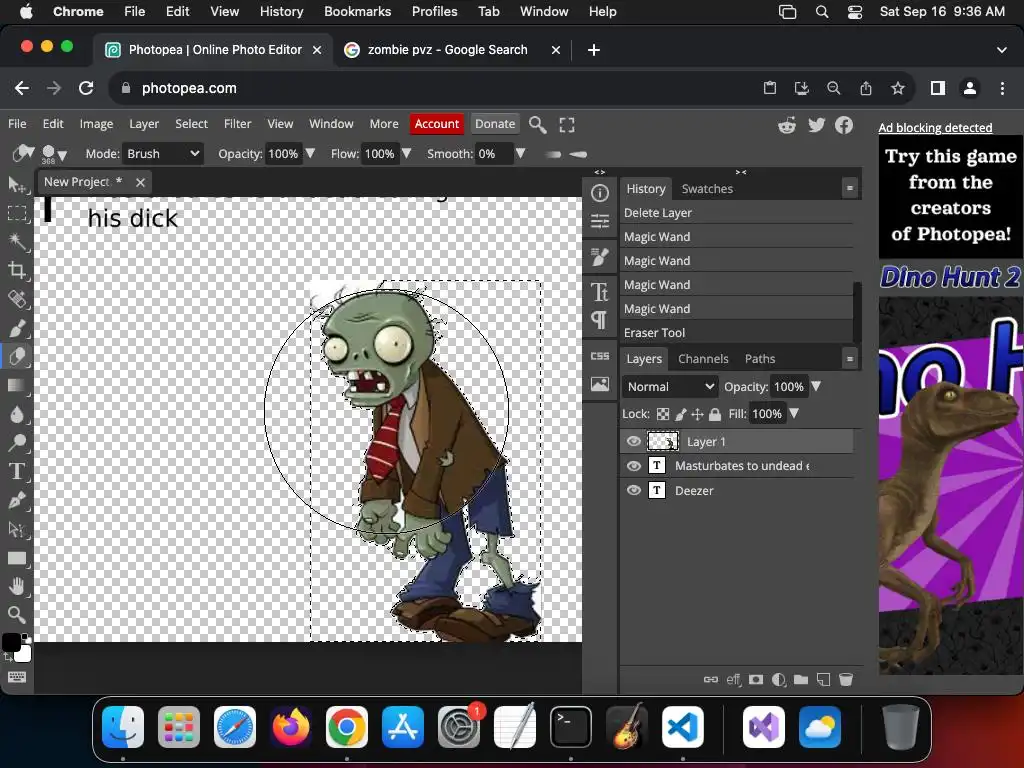
Task: Toggle the lock all padlock icon
Action: pyautogui.click(x=715, y=414)
